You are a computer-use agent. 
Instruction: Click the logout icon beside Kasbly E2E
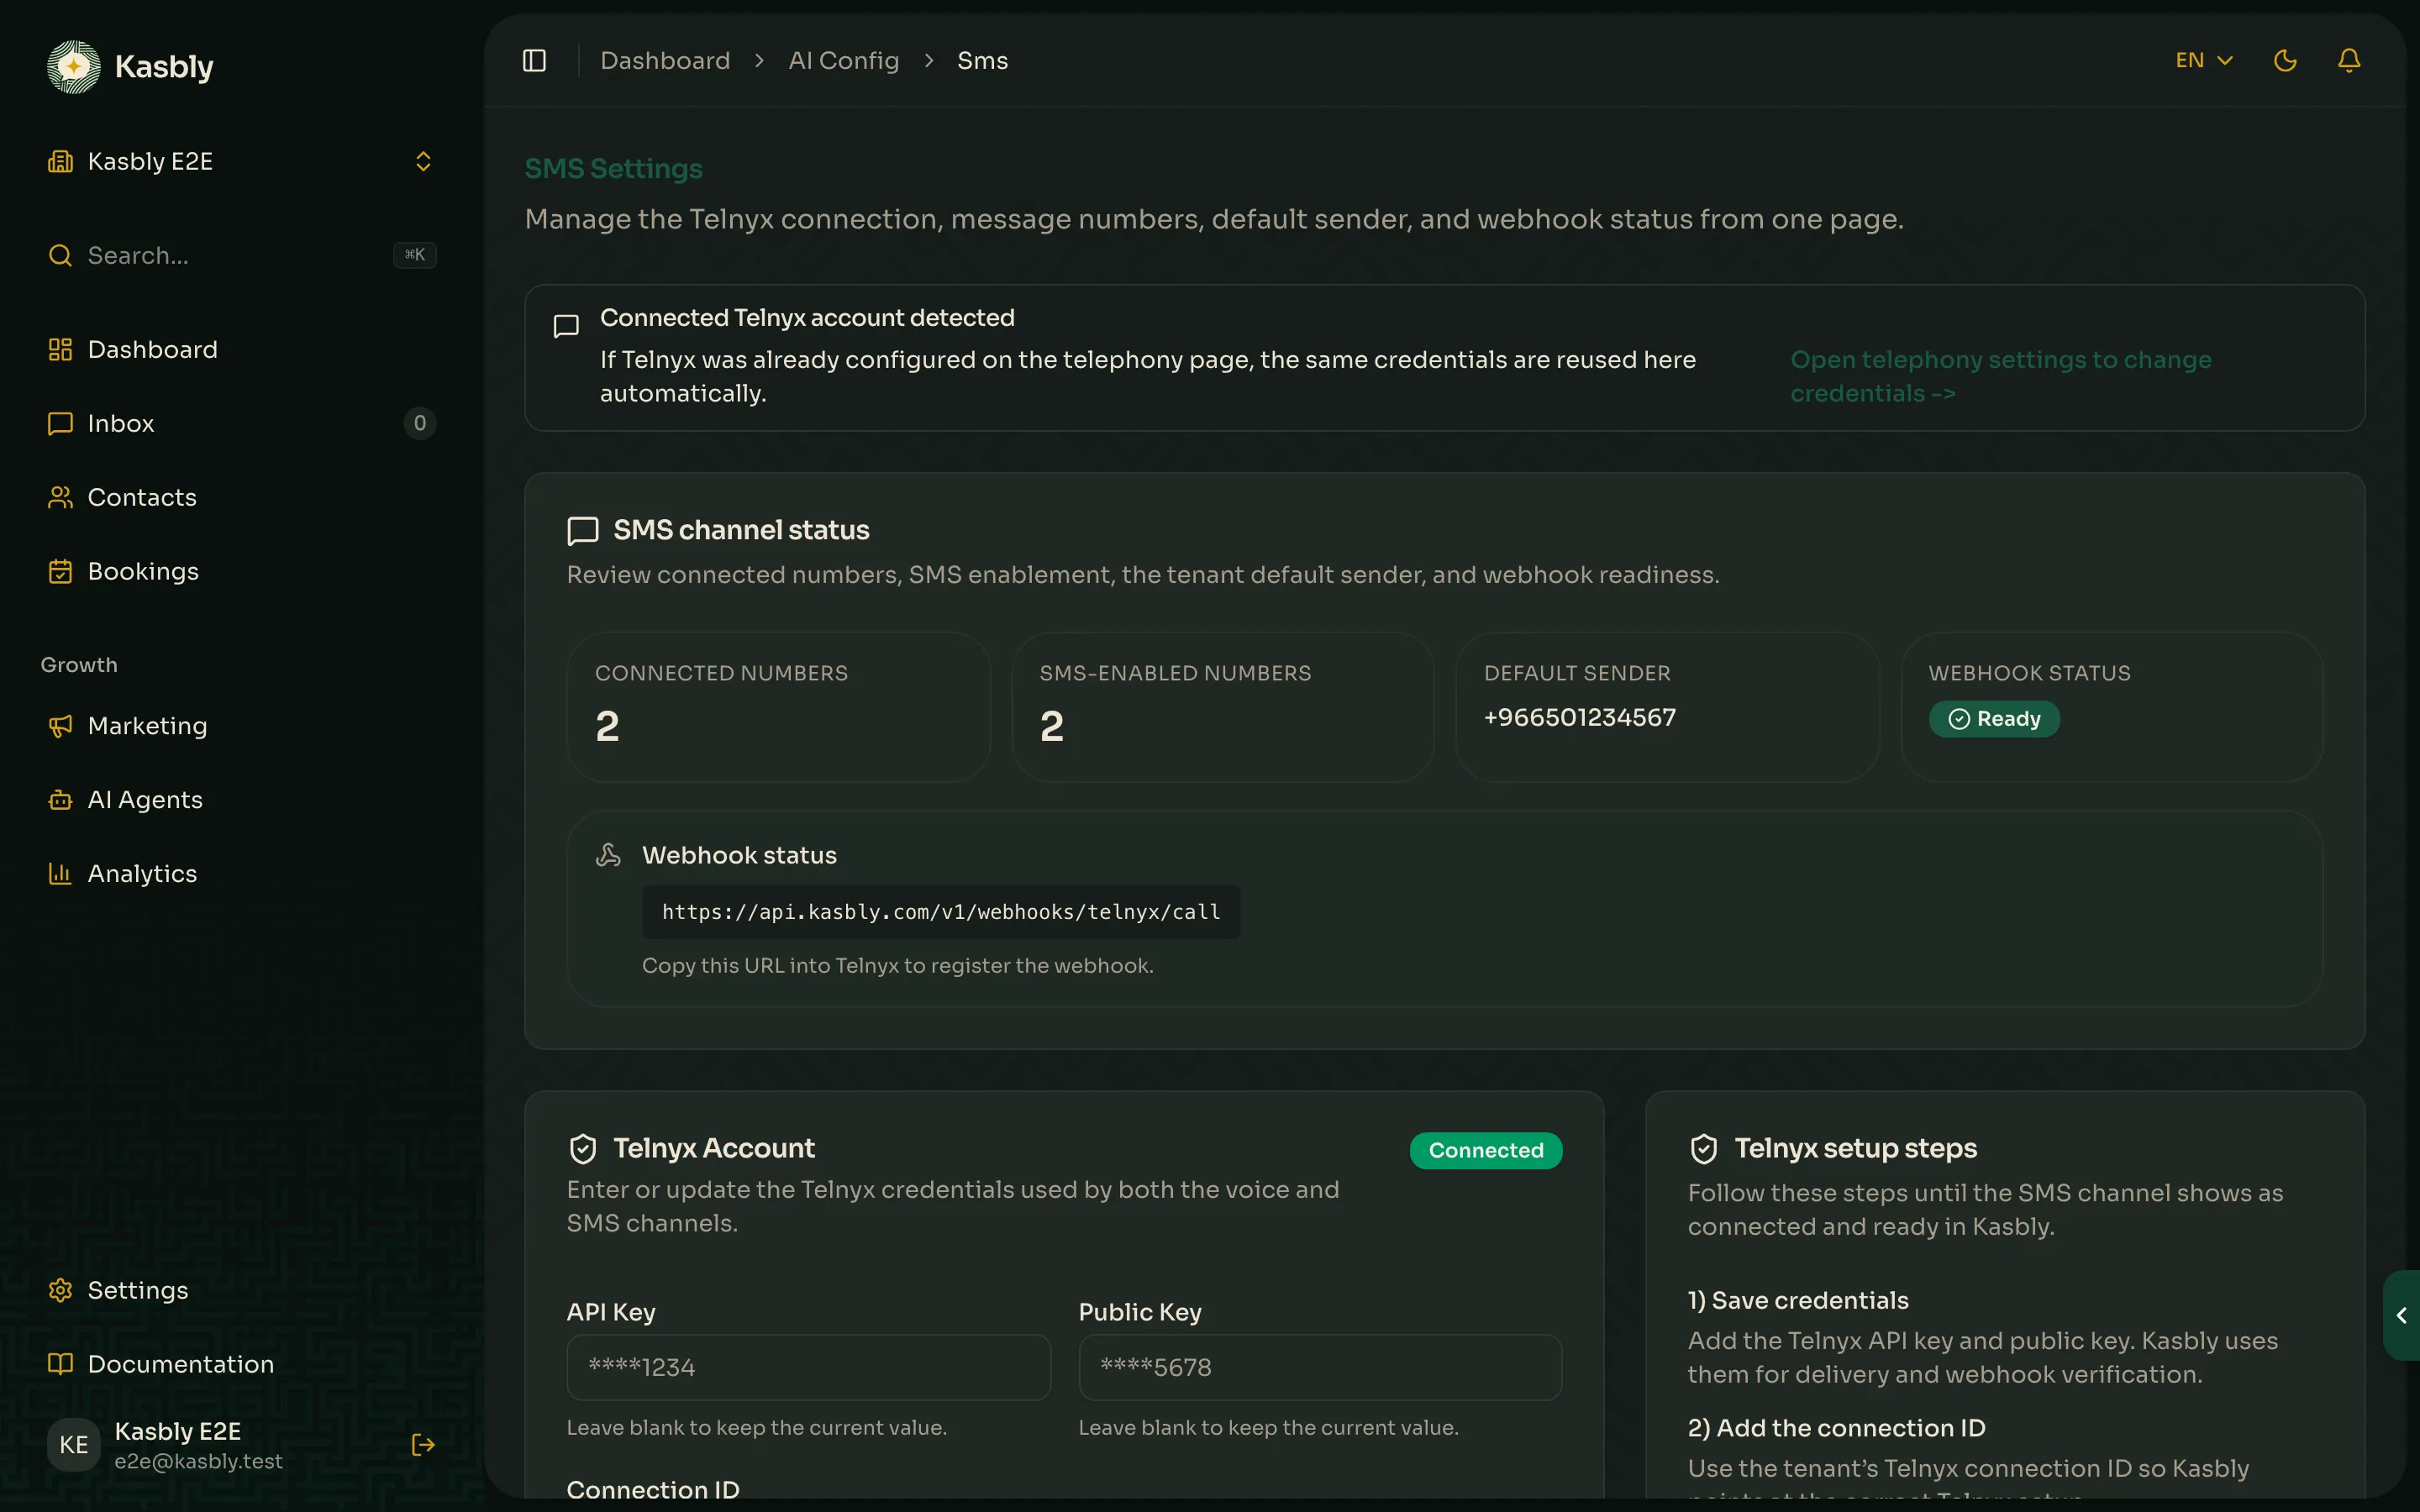point(423,1445)
